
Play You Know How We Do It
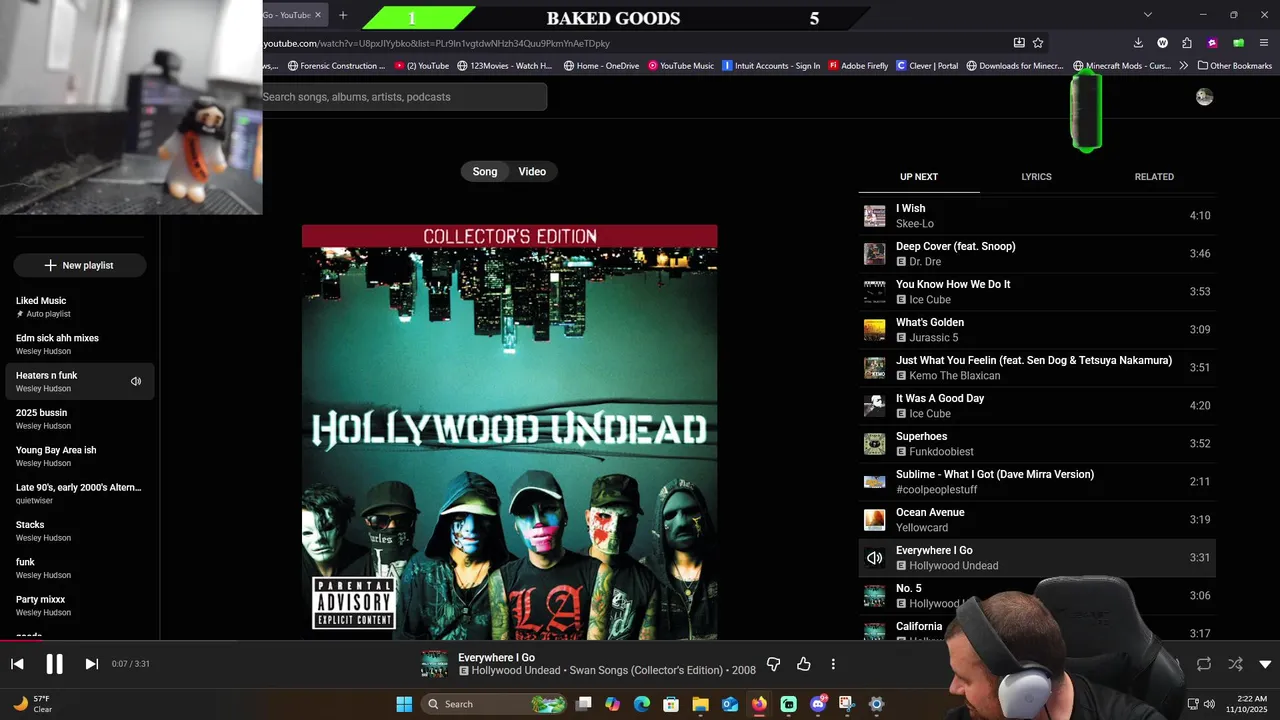[x=1037, y=292]
